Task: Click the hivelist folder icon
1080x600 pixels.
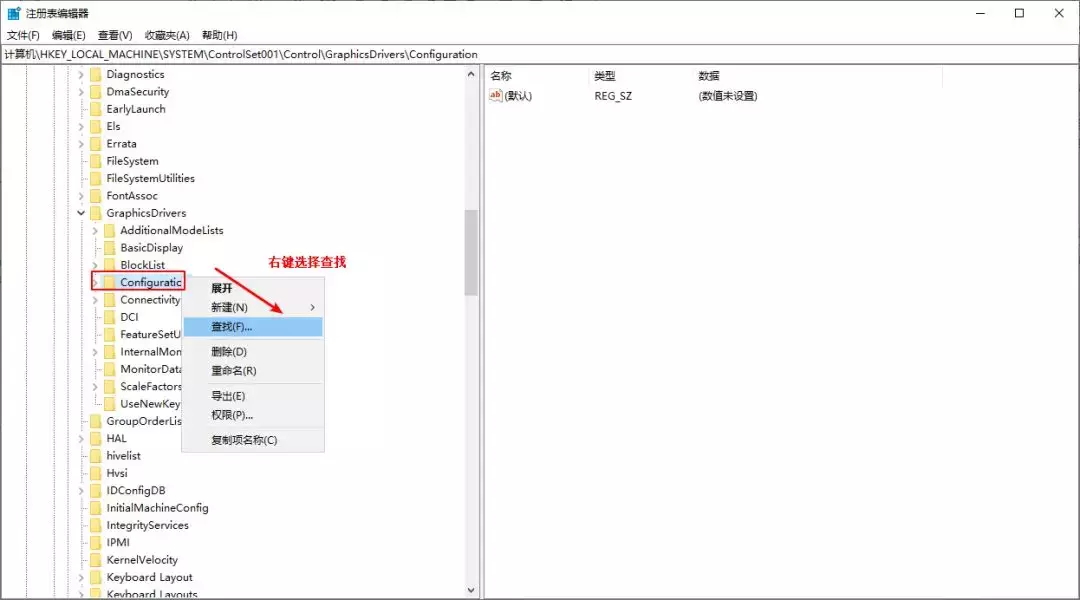Action: click(96, 455)
